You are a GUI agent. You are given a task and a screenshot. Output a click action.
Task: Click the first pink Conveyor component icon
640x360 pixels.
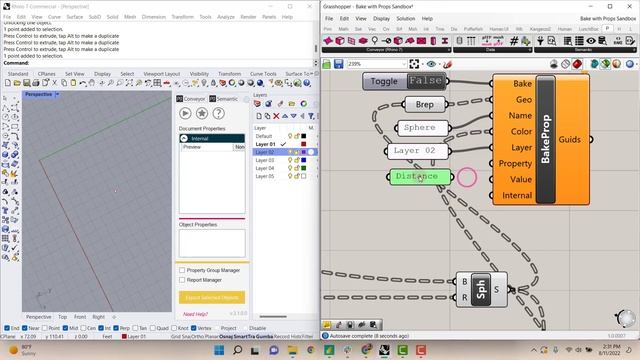[x=329, y=41]
